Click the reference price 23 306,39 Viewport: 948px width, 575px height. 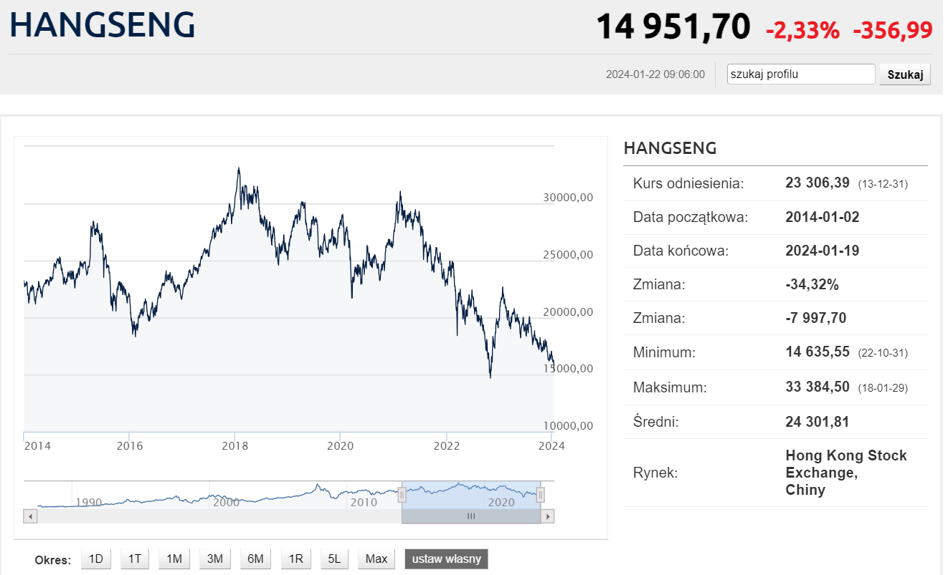(817, 183)
